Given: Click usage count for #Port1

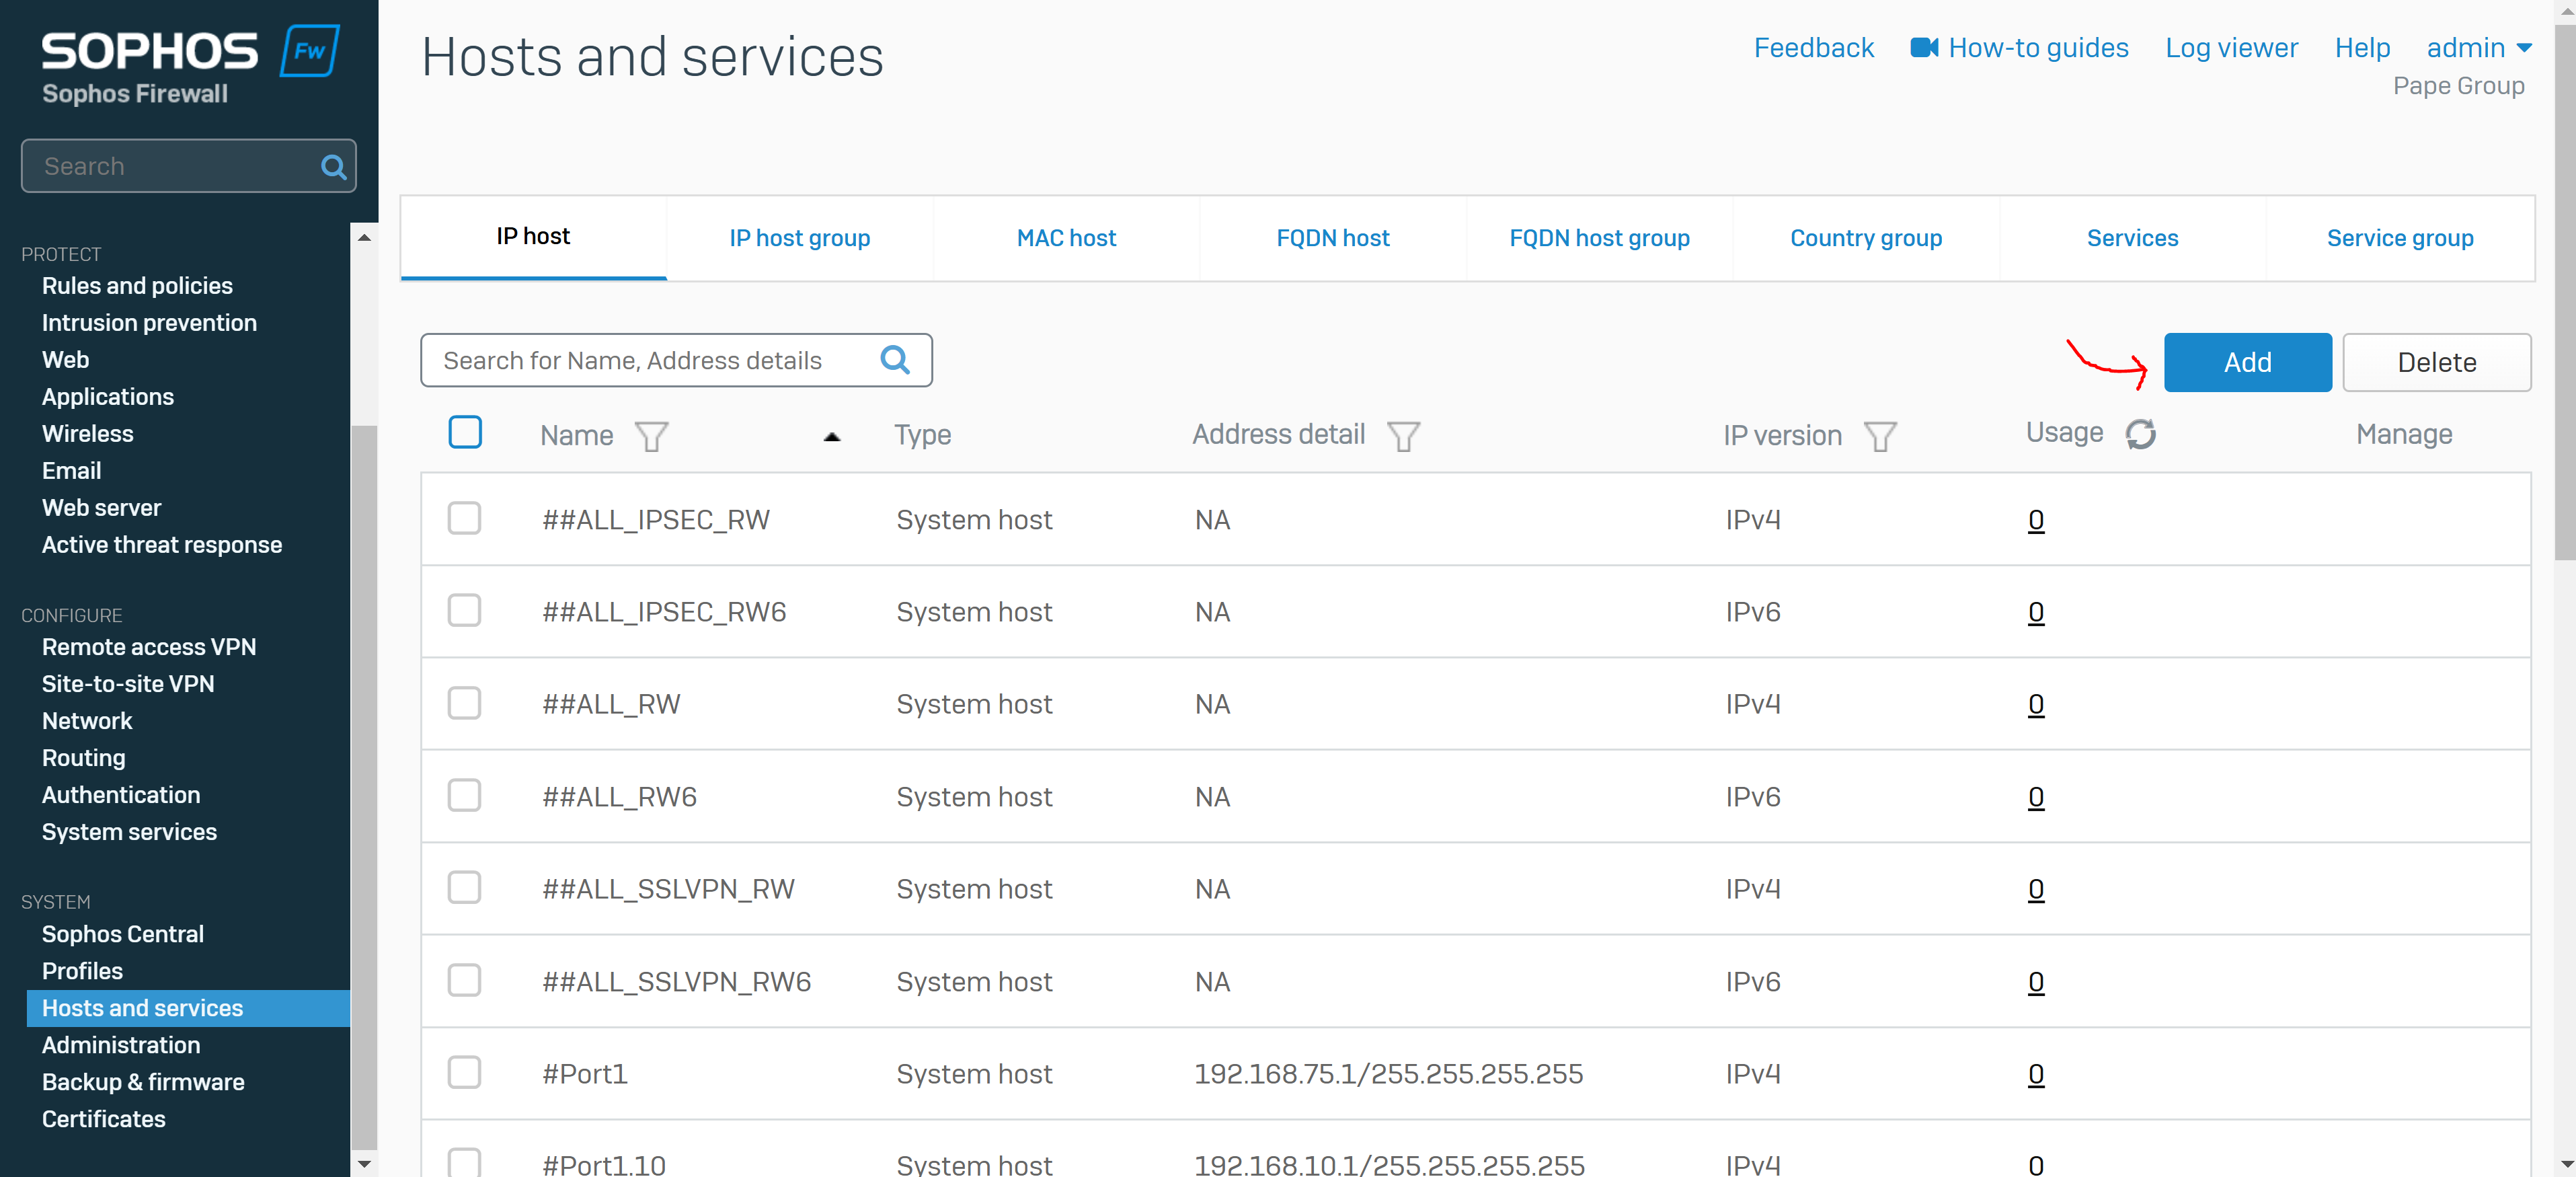Looking at the screenshot, I should click(2035, 1074).
